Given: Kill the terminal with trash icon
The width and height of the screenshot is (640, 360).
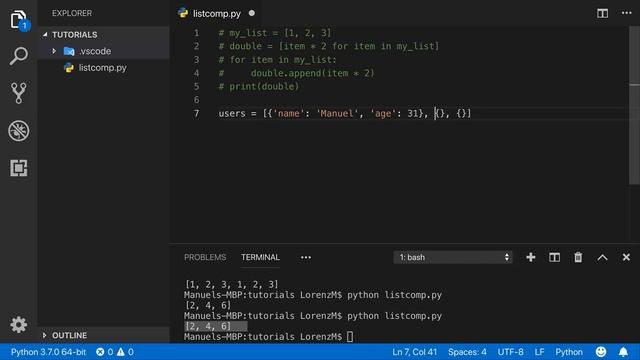Looking at the screenshot, I should point(578,257).
